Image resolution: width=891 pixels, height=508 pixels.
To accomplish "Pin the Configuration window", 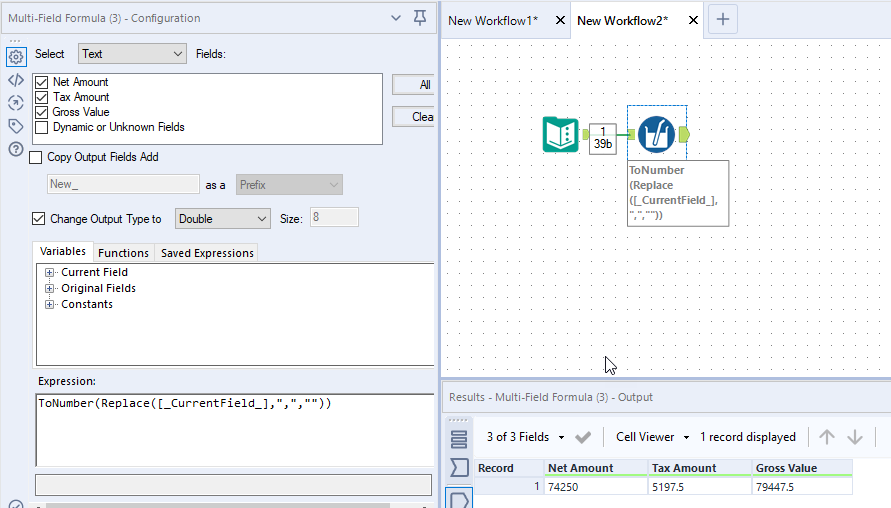I will (420, 18).
